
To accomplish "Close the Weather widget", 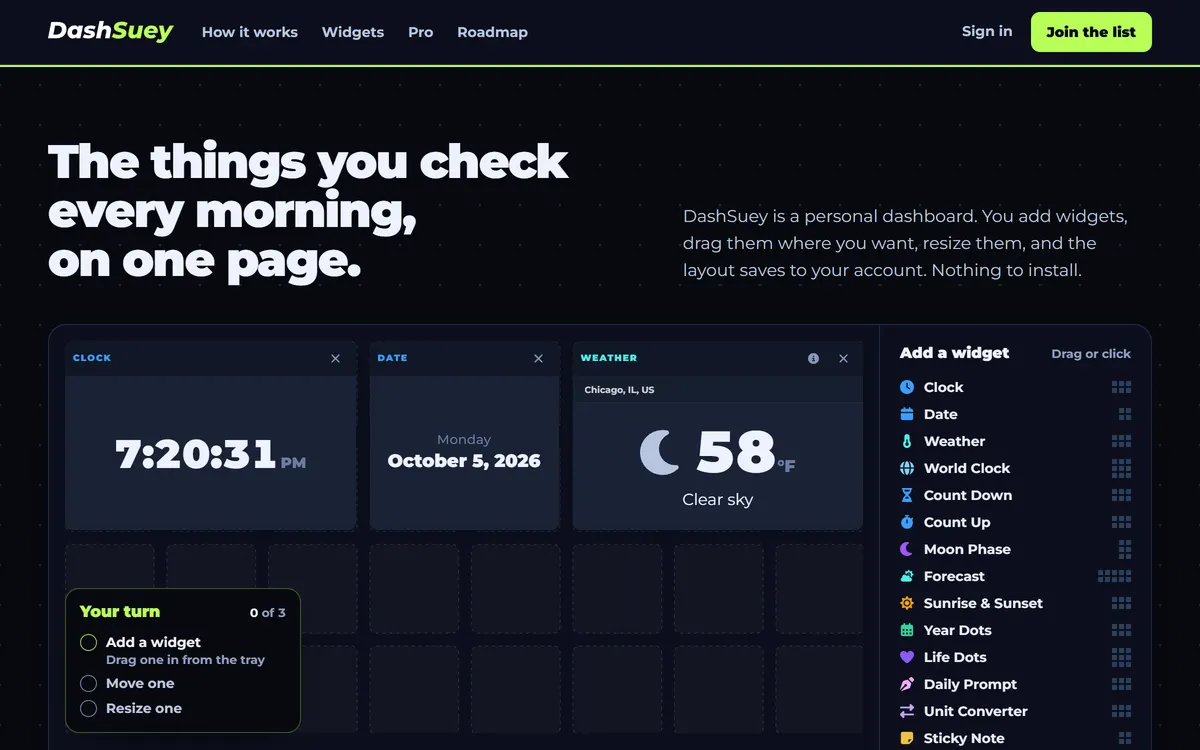I will pos(843,358).
